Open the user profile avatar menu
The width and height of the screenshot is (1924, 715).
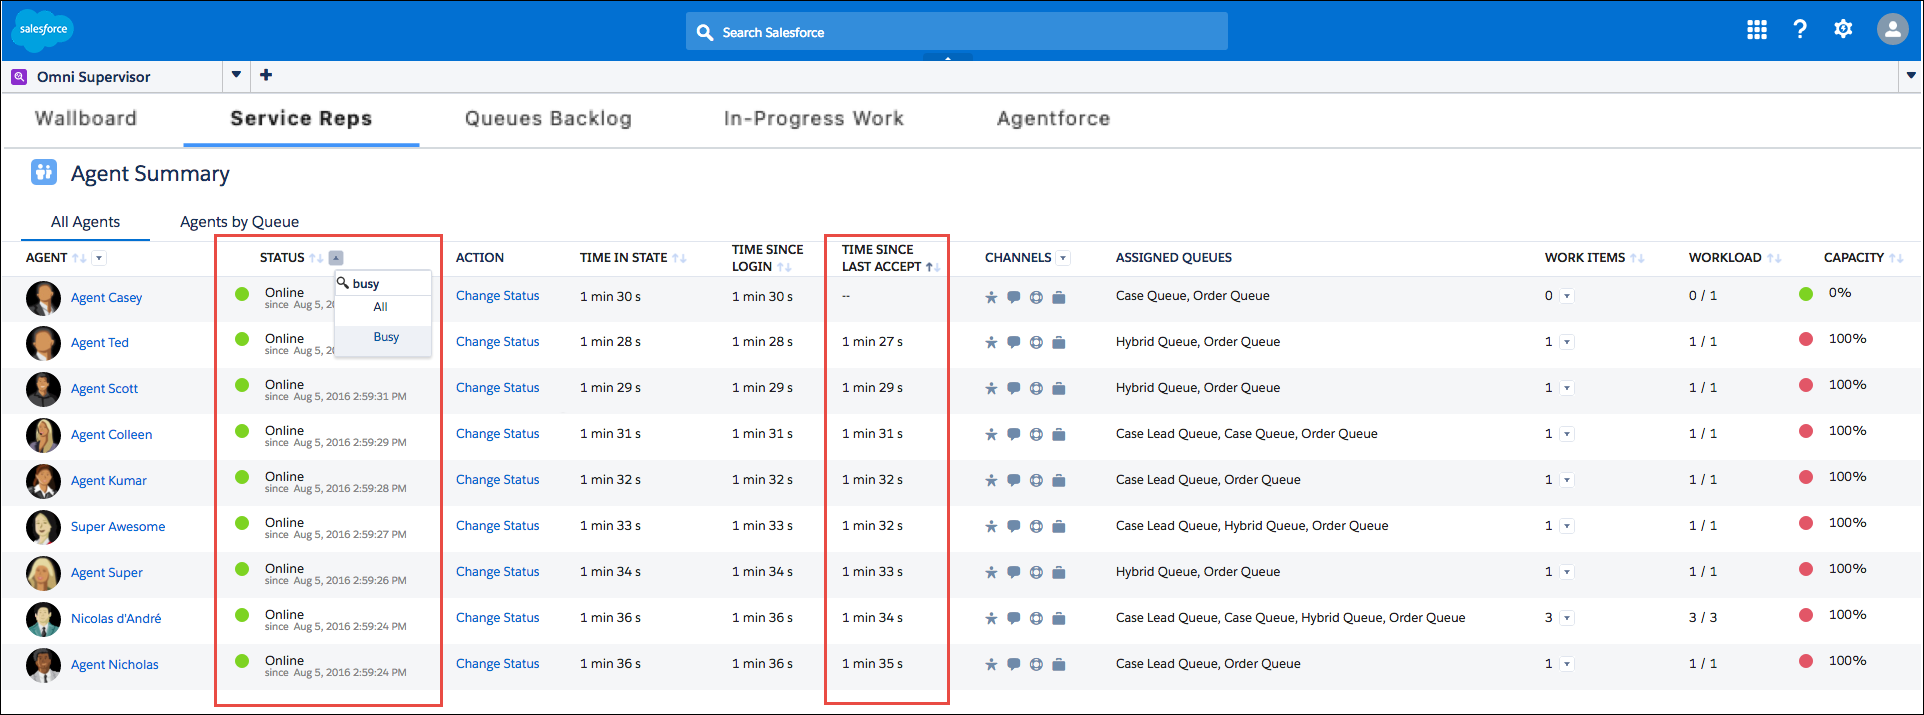1892,29
